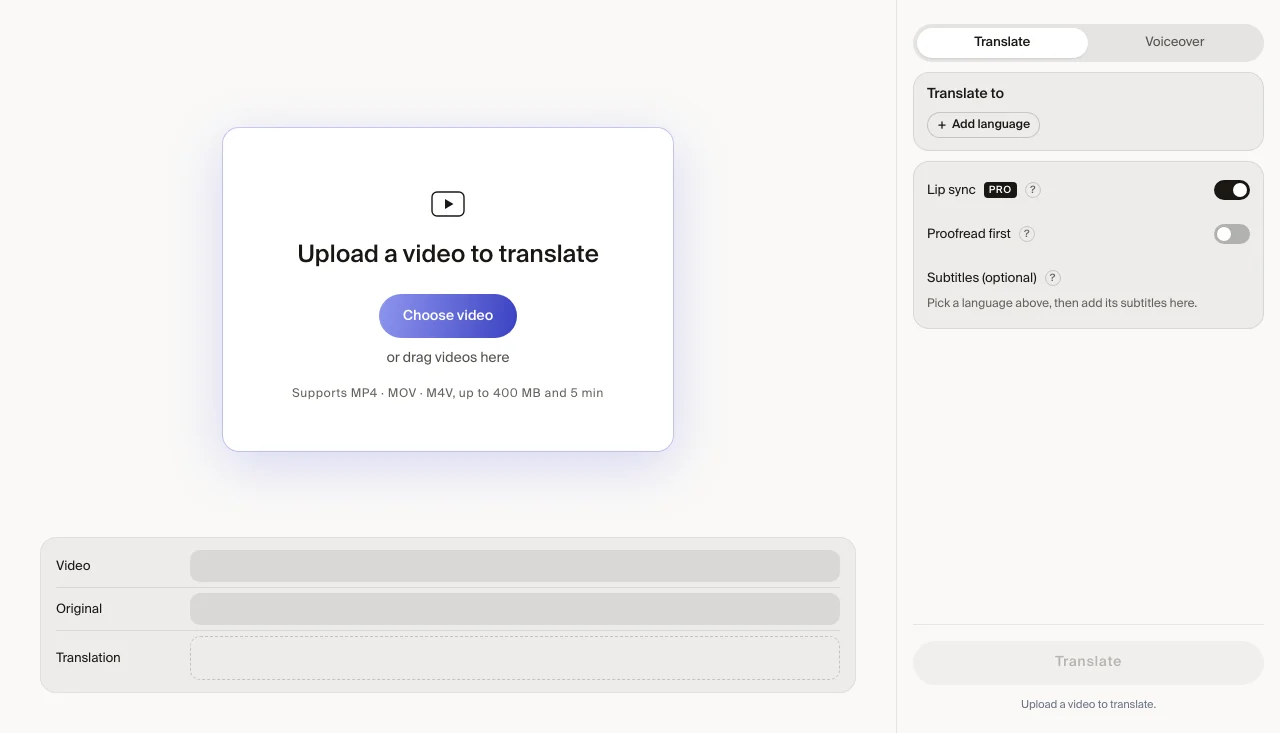Image resolution: width=1280 pixels, height=733 pixels.
Task: Click the Choose video button
Action: tap(448, 316)
